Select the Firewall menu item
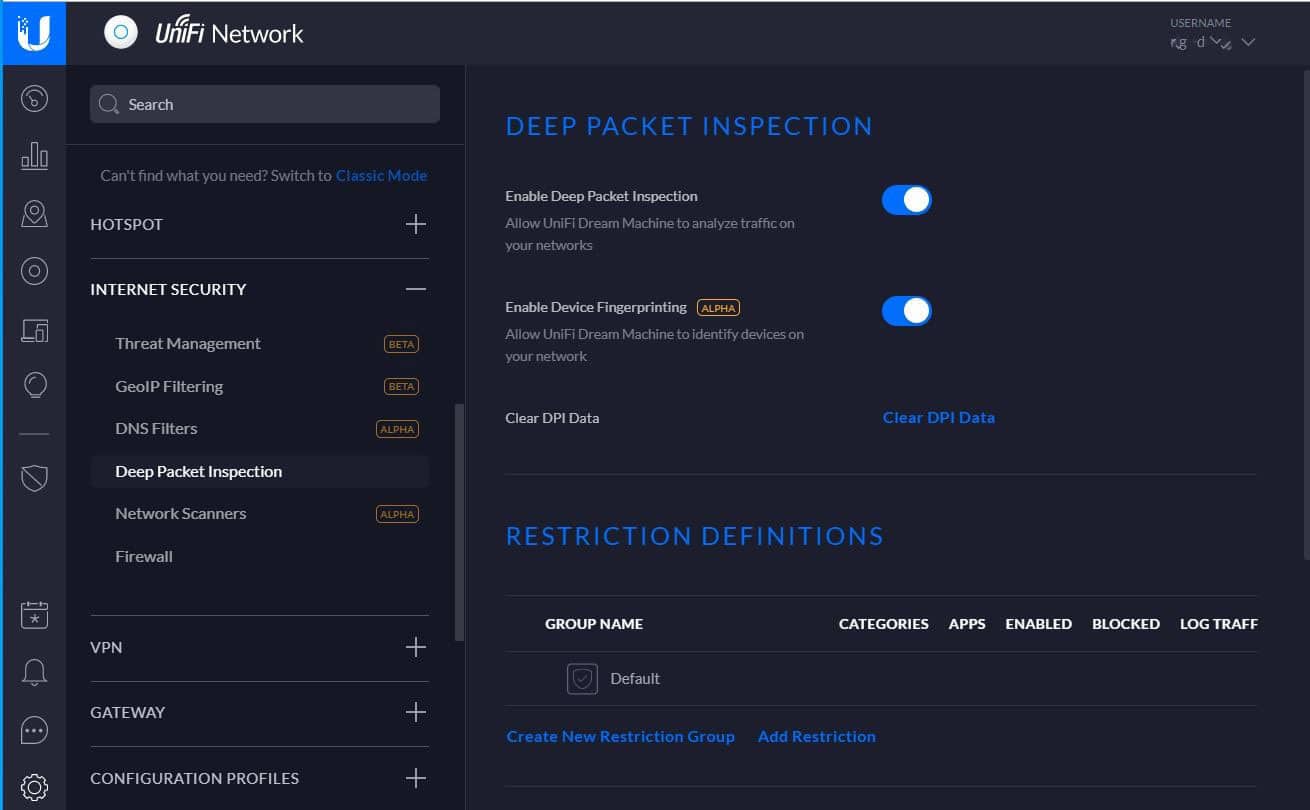The width and height of the screenshot is (1310, 810). coord(144,557)
